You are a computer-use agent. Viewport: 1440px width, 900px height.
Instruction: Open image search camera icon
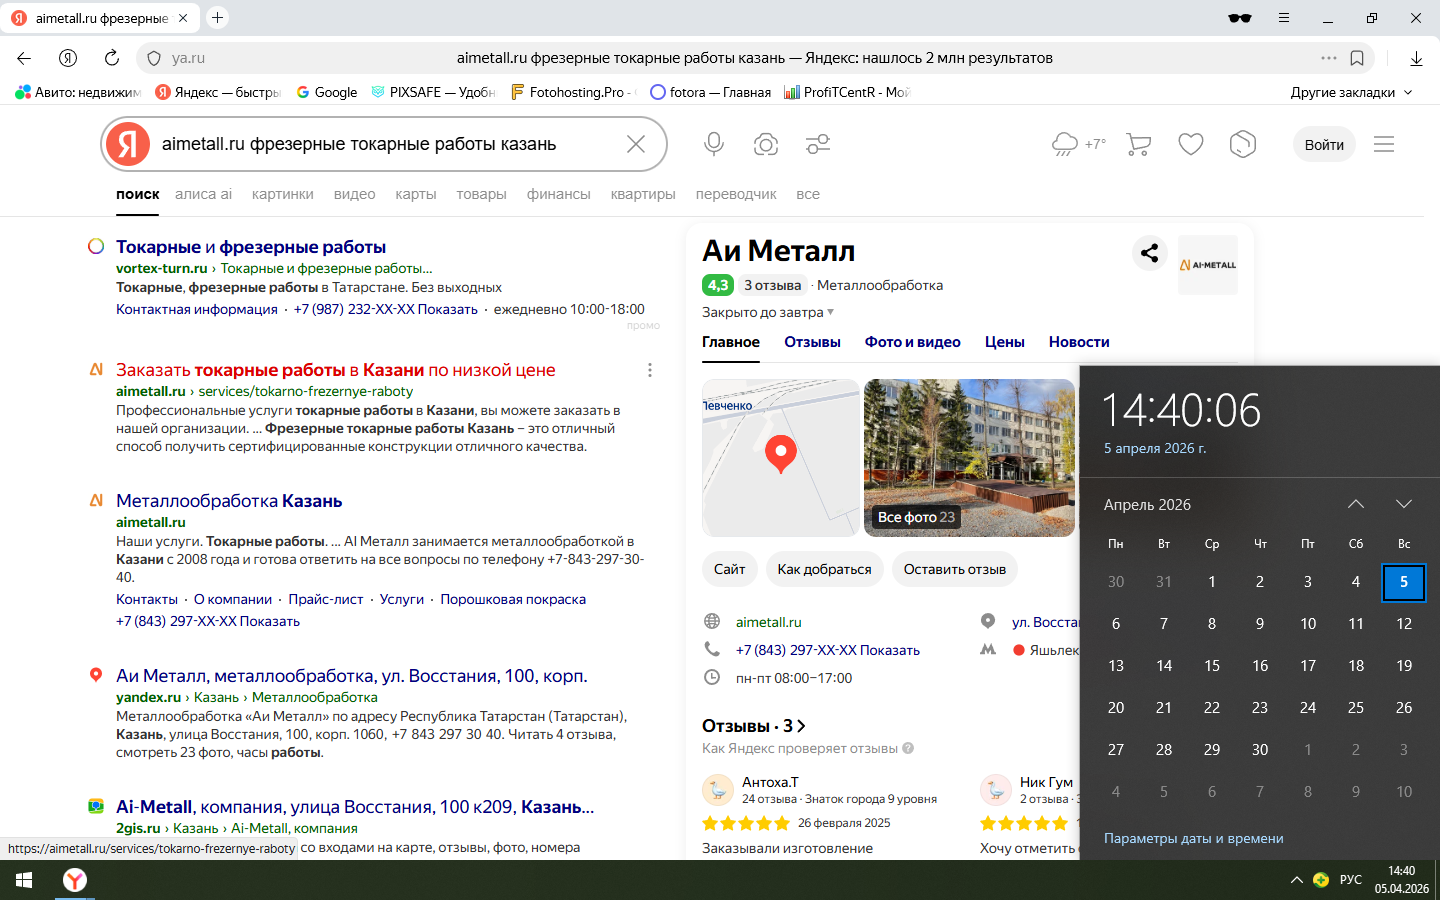coord(766,144)
